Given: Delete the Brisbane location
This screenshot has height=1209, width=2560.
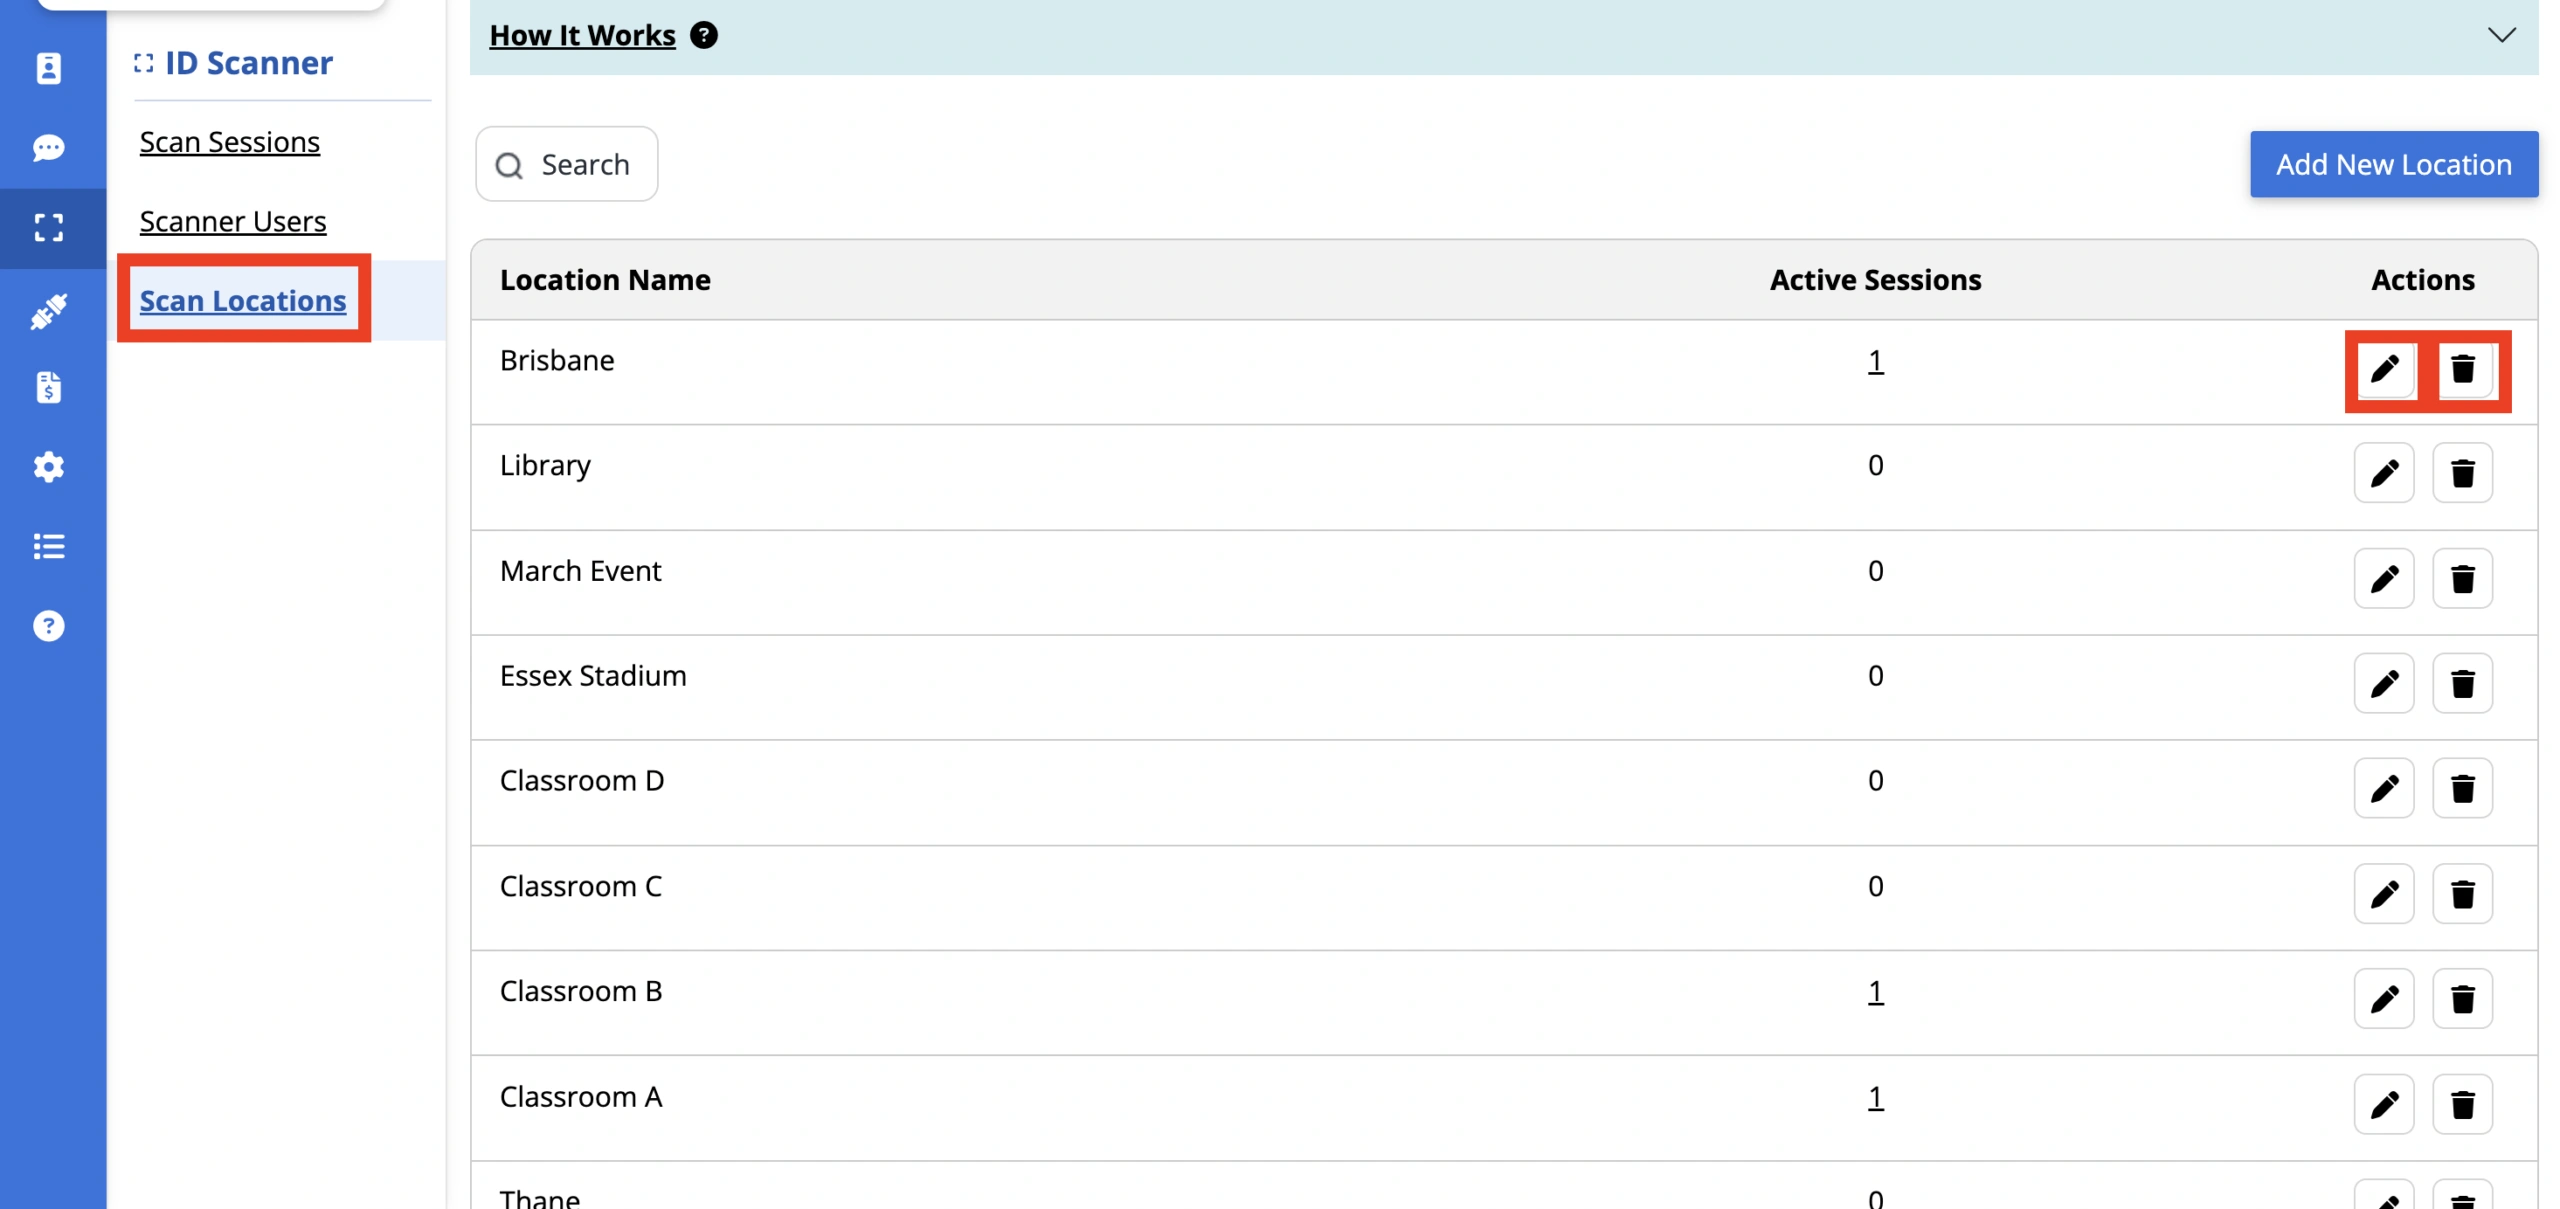Looking at the screenshot, I should pos(2462,369).
